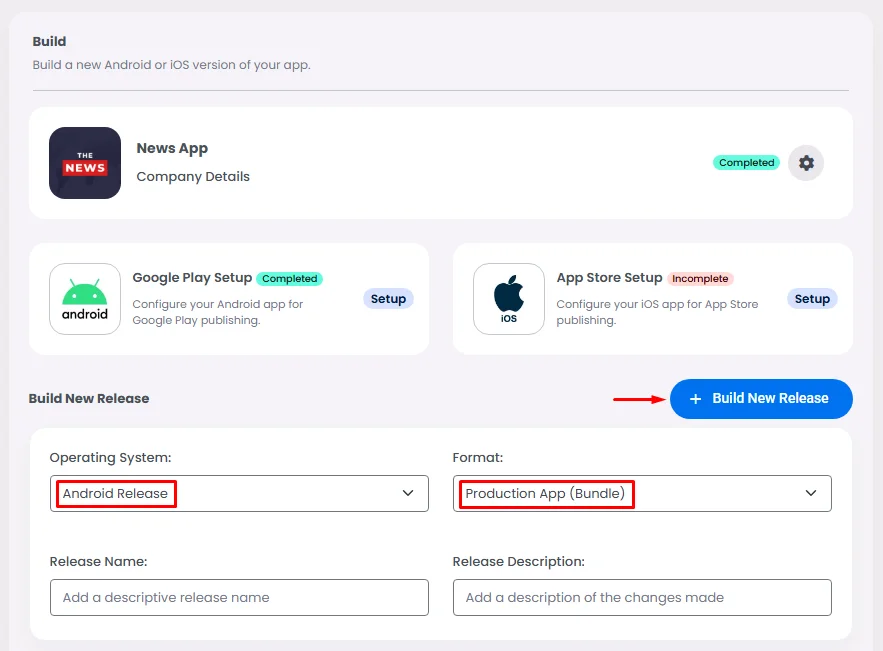
Task: Click the Company Details link
Action: 193,177
